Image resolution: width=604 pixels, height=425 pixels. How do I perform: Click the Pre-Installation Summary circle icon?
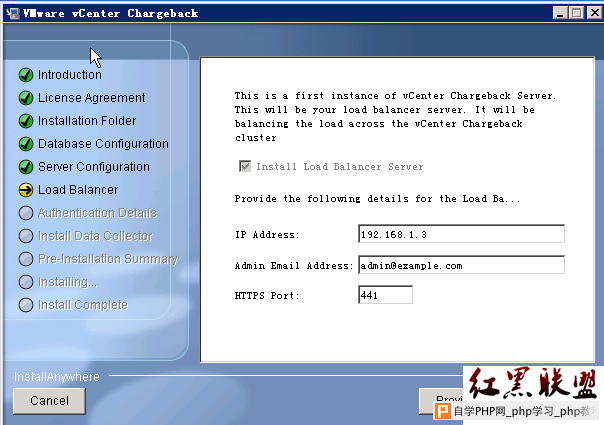(26, 259)
